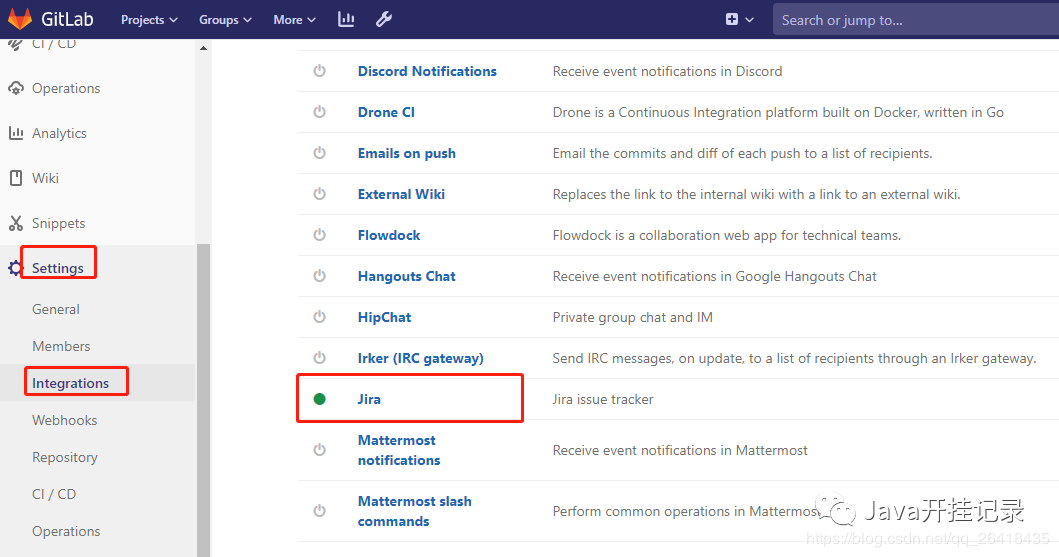1059x557 pixels.
Task: Expand the new item dropdown arrow
Action: pos(749,20)
